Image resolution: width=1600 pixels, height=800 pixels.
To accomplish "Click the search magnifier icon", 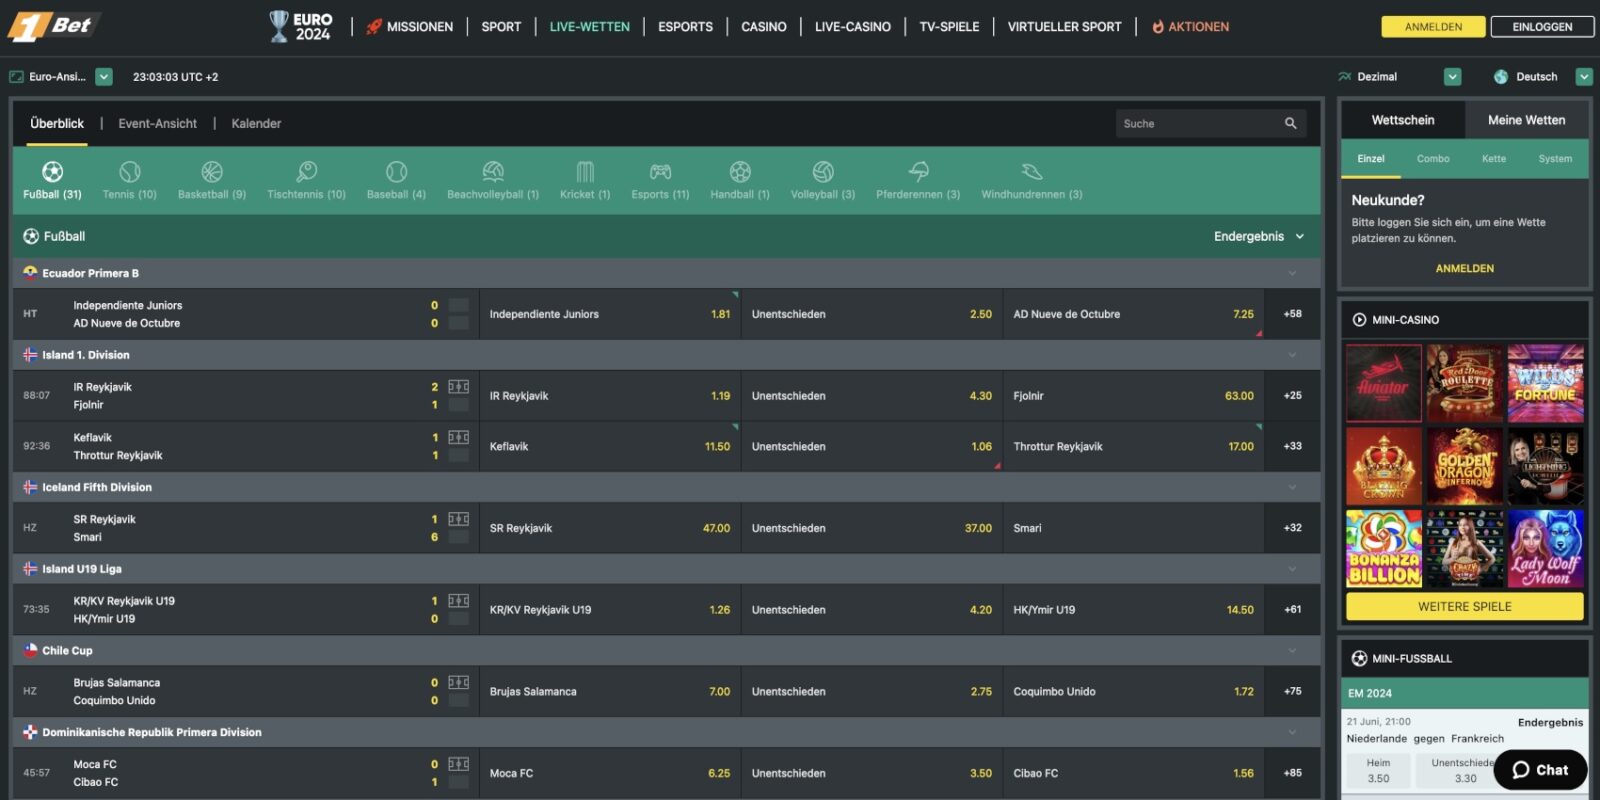I will (x=1290, y=124).
